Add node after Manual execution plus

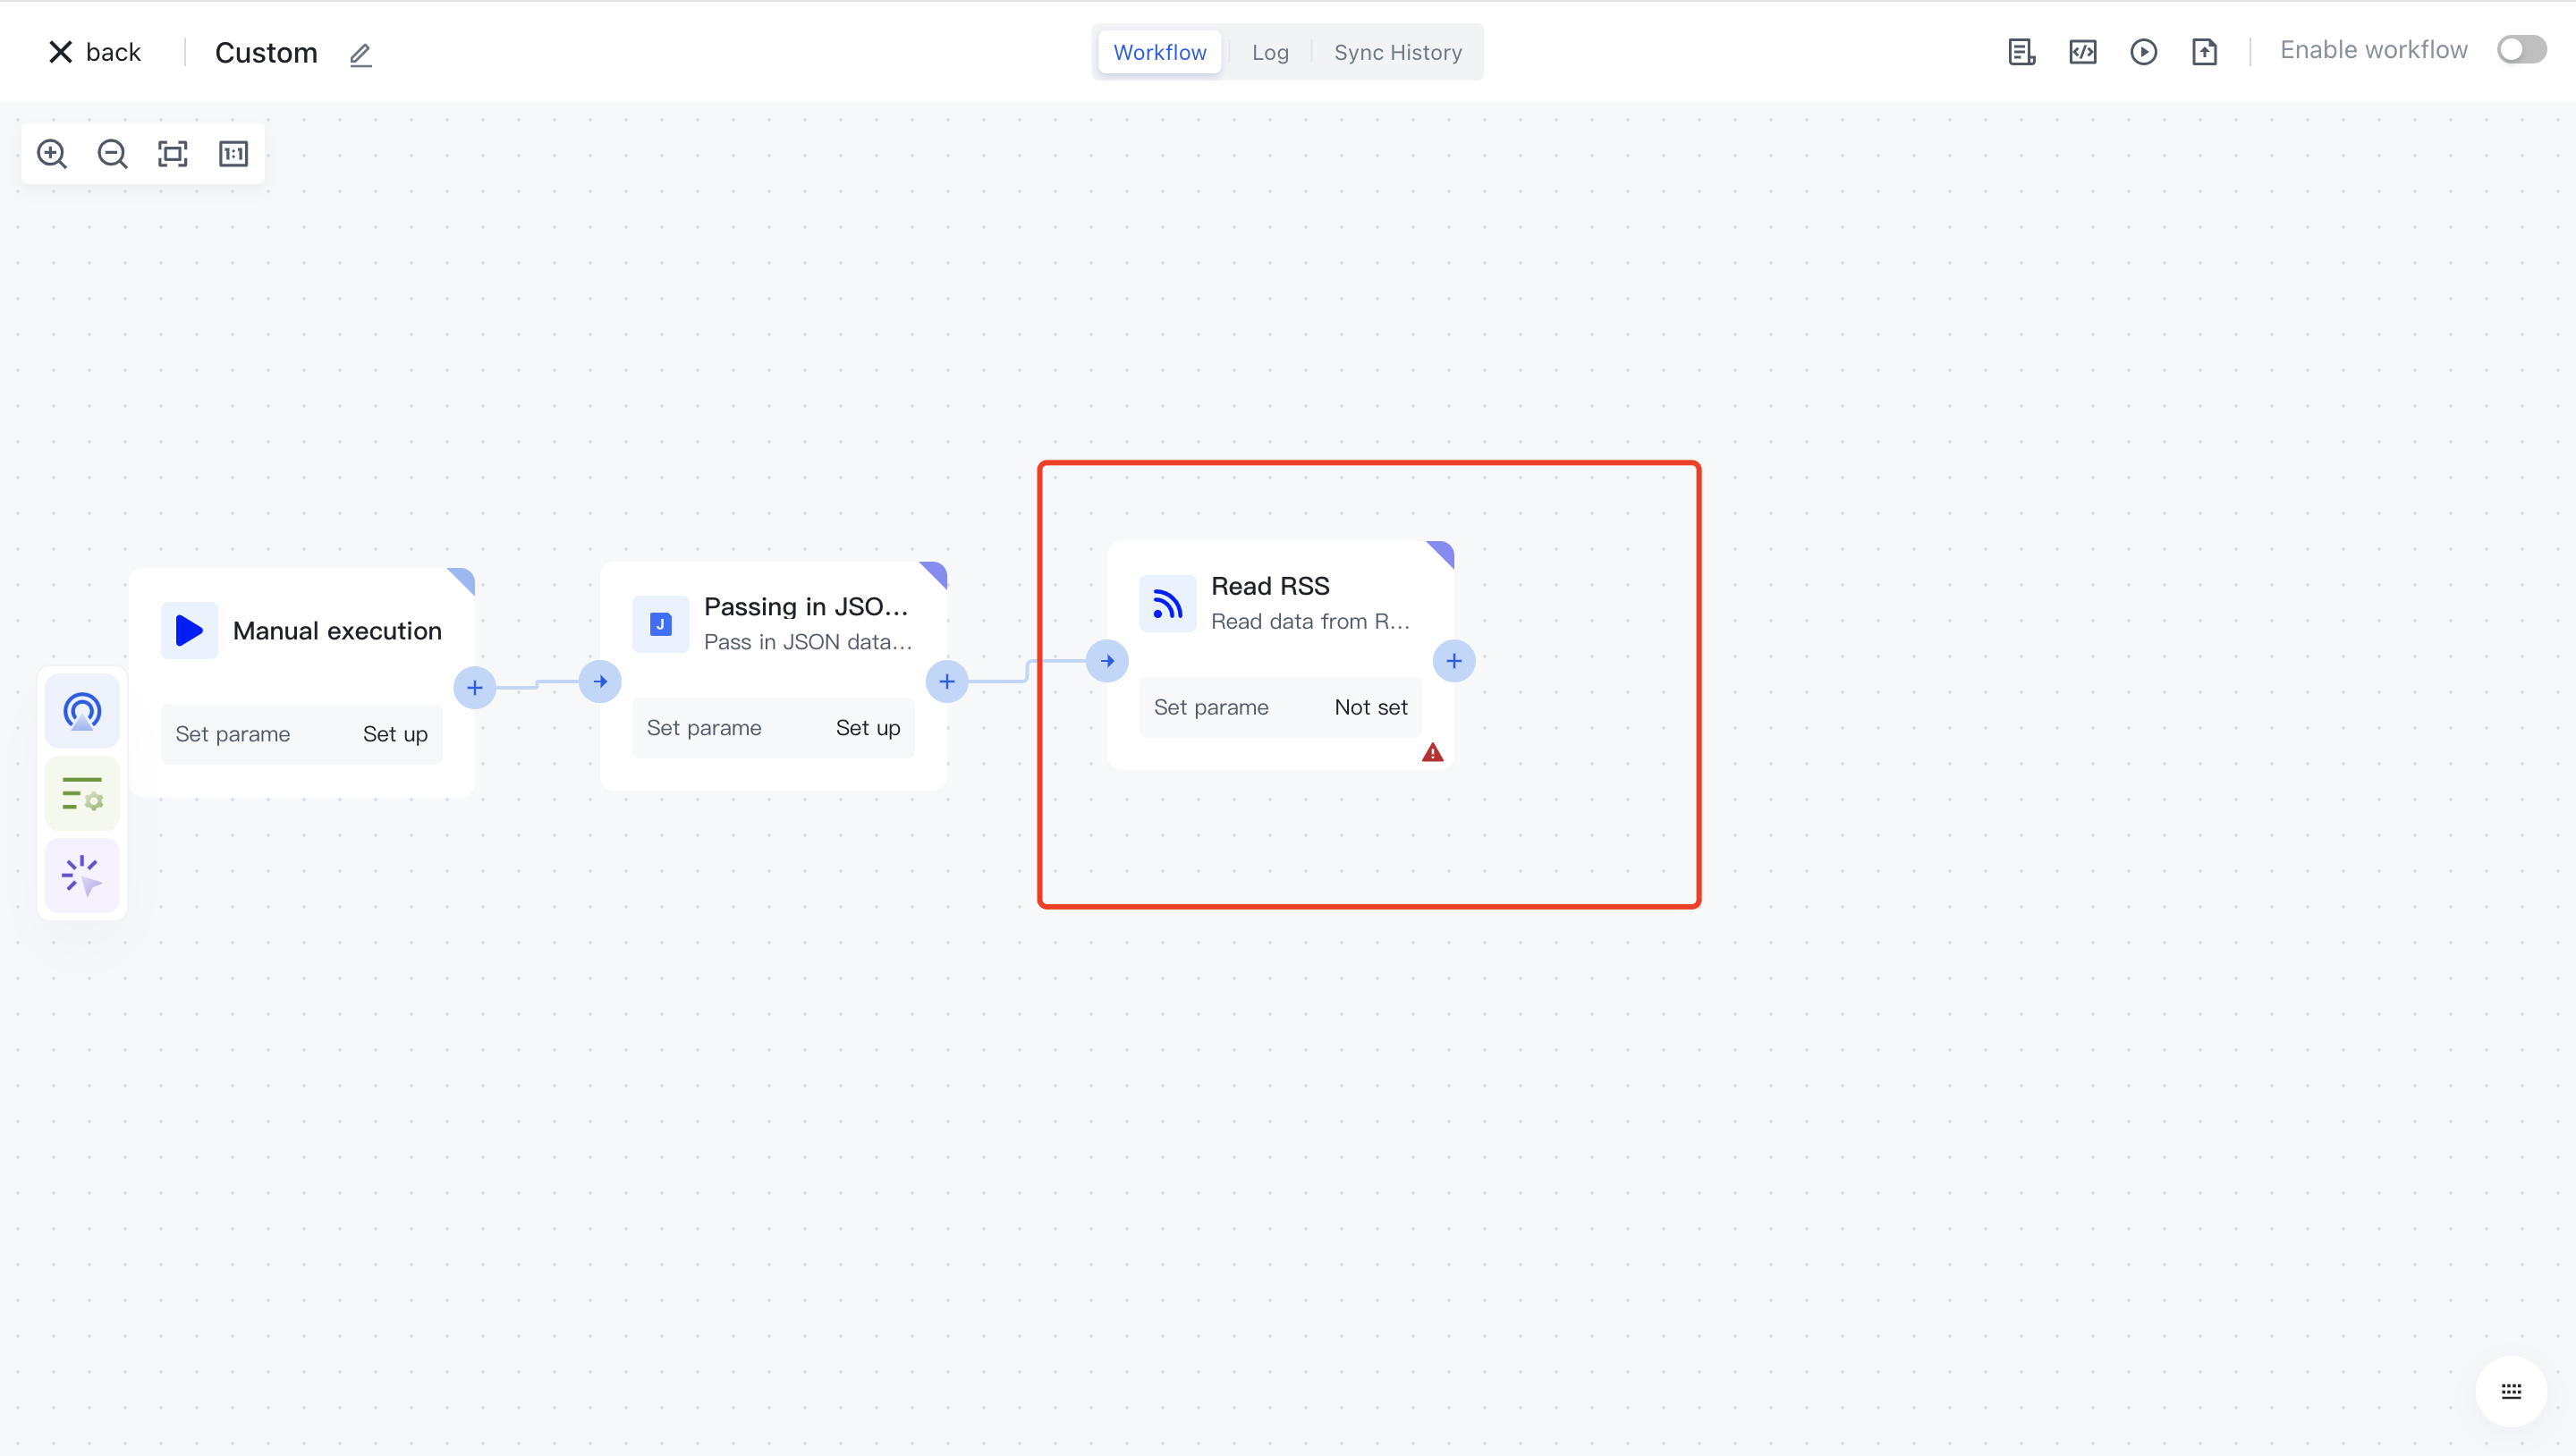click(x=475, y=688)
